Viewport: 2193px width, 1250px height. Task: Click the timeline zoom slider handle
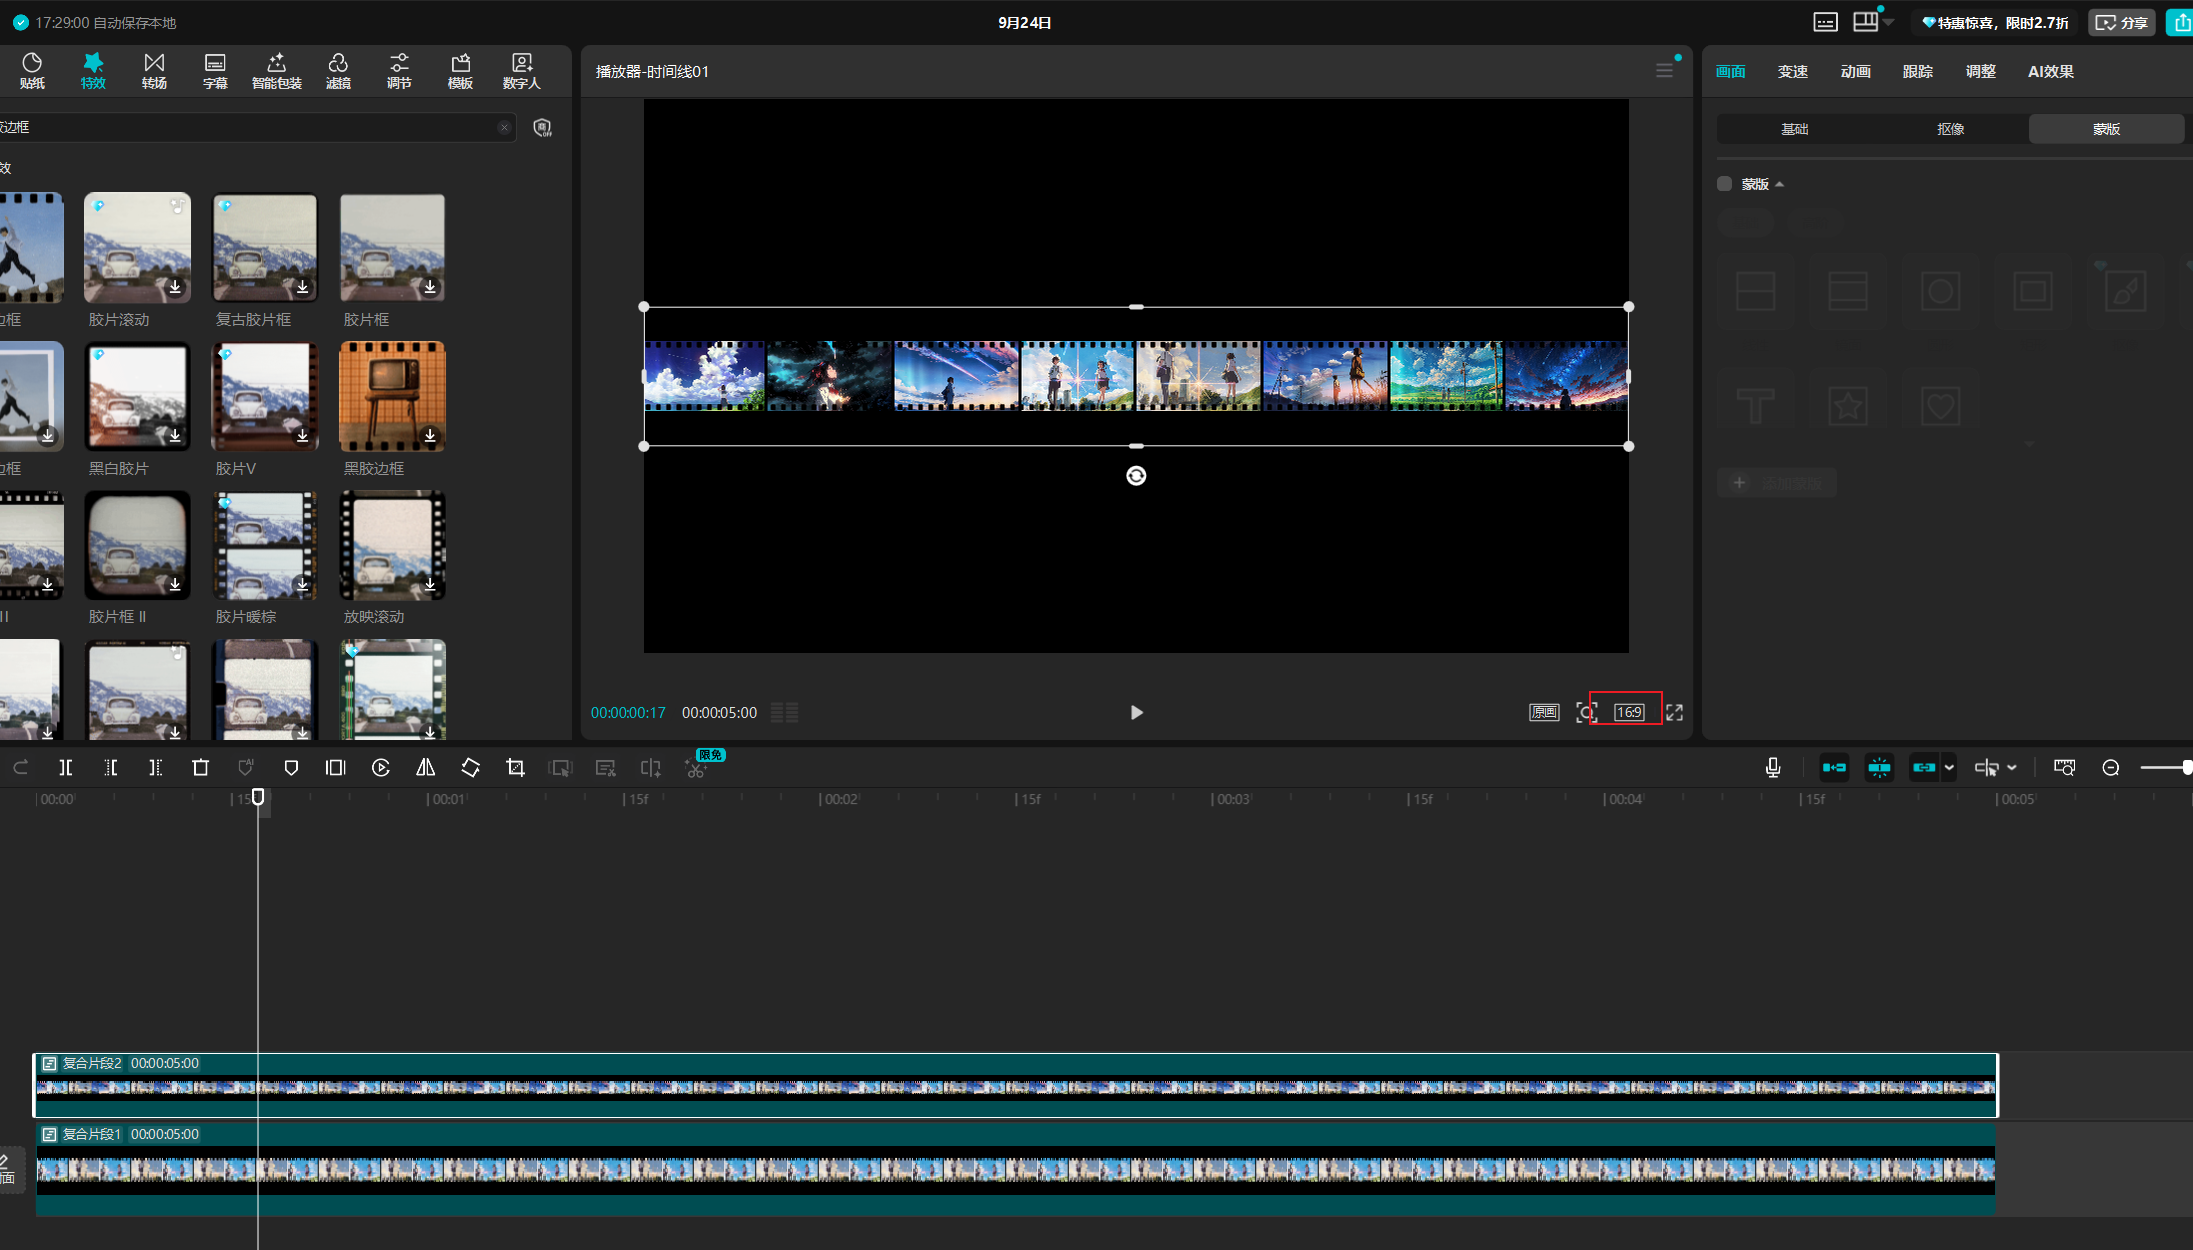click(2186, 768)
